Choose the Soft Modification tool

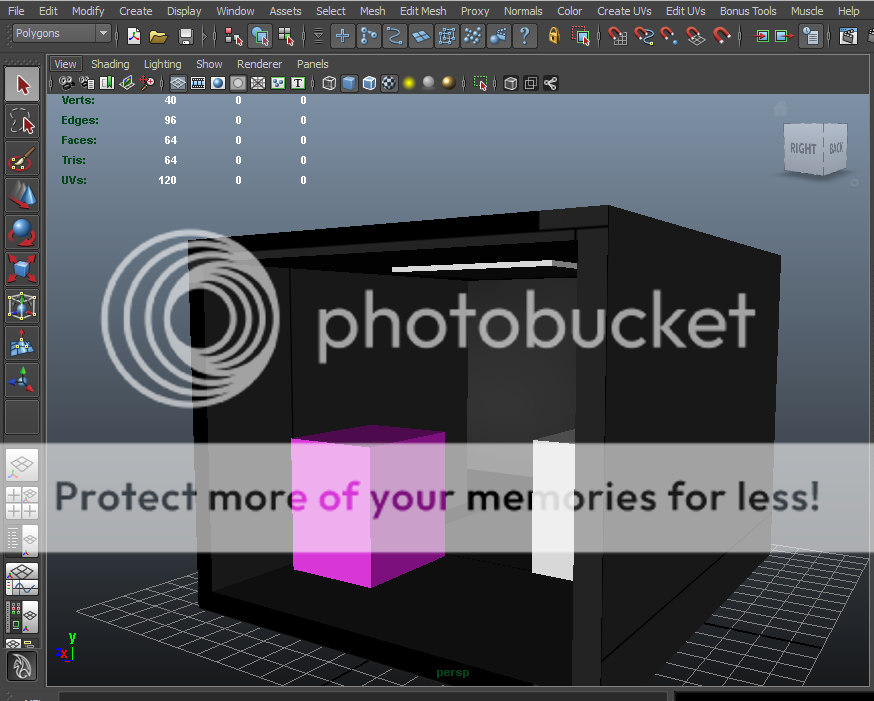pyautogui.click(x=22, y=342)
